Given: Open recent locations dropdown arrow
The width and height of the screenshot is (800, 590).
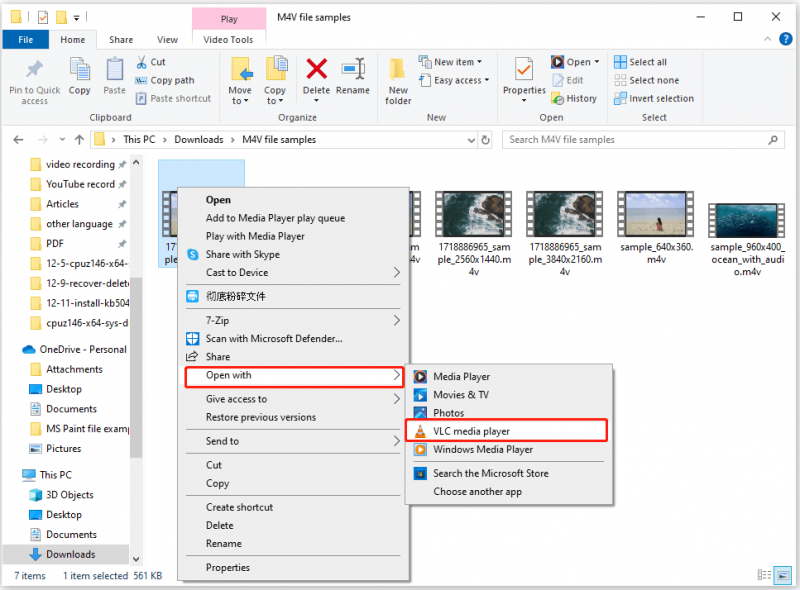Looking at the screenshot, I should [62, 139].
